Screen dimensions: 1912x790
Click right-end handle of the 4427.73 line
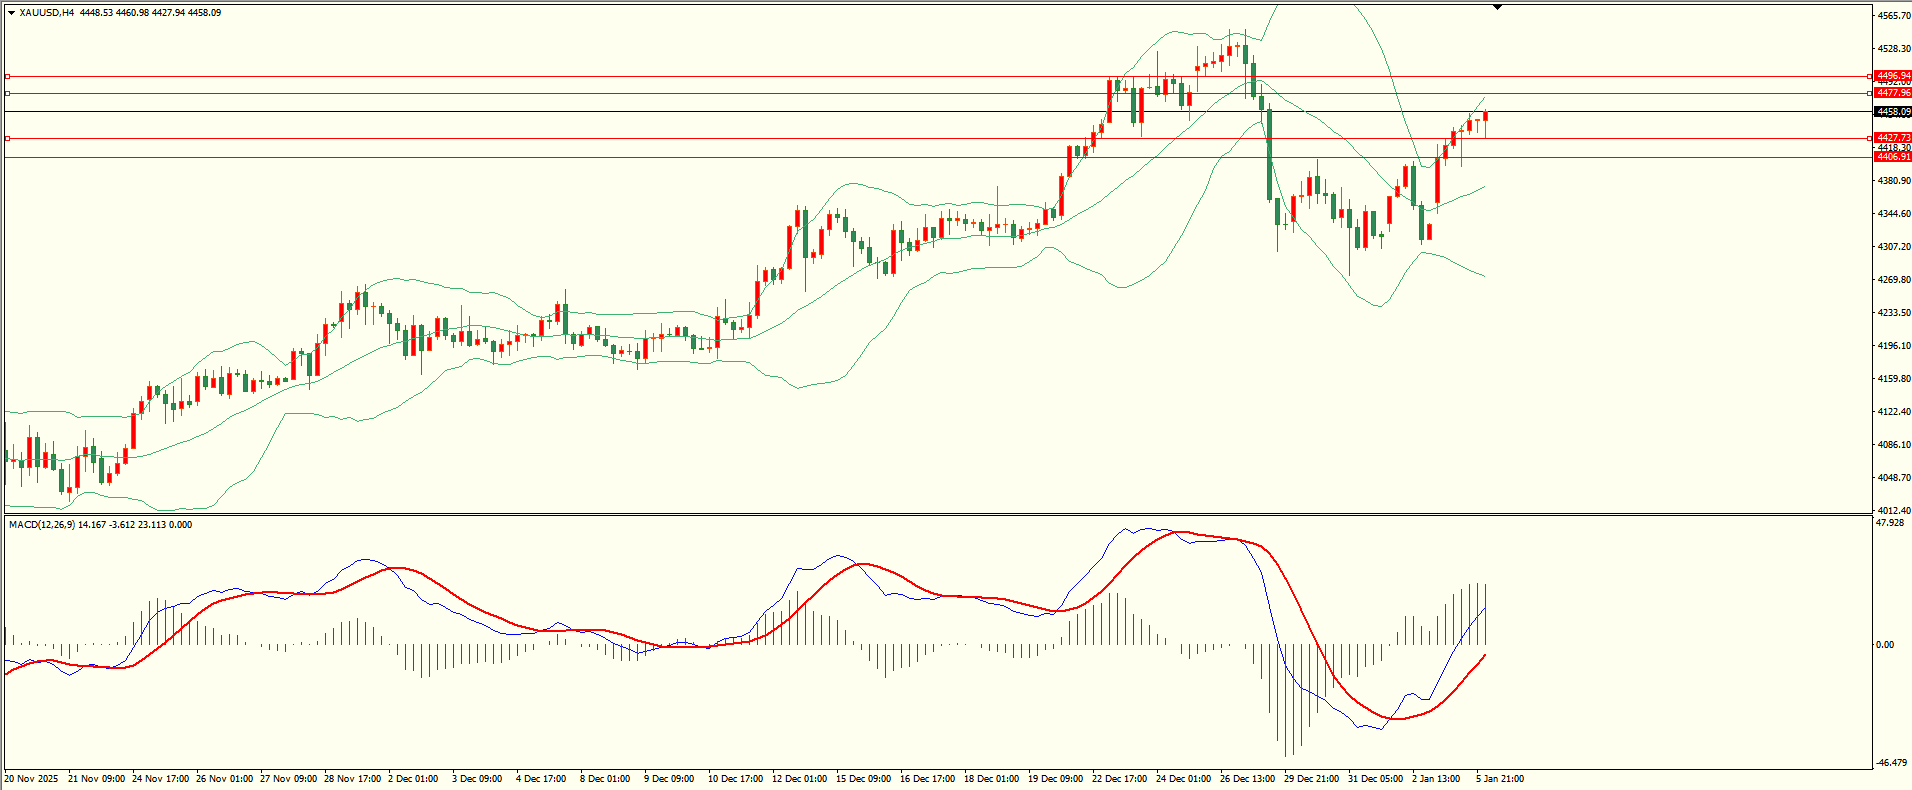point(1870,138)
